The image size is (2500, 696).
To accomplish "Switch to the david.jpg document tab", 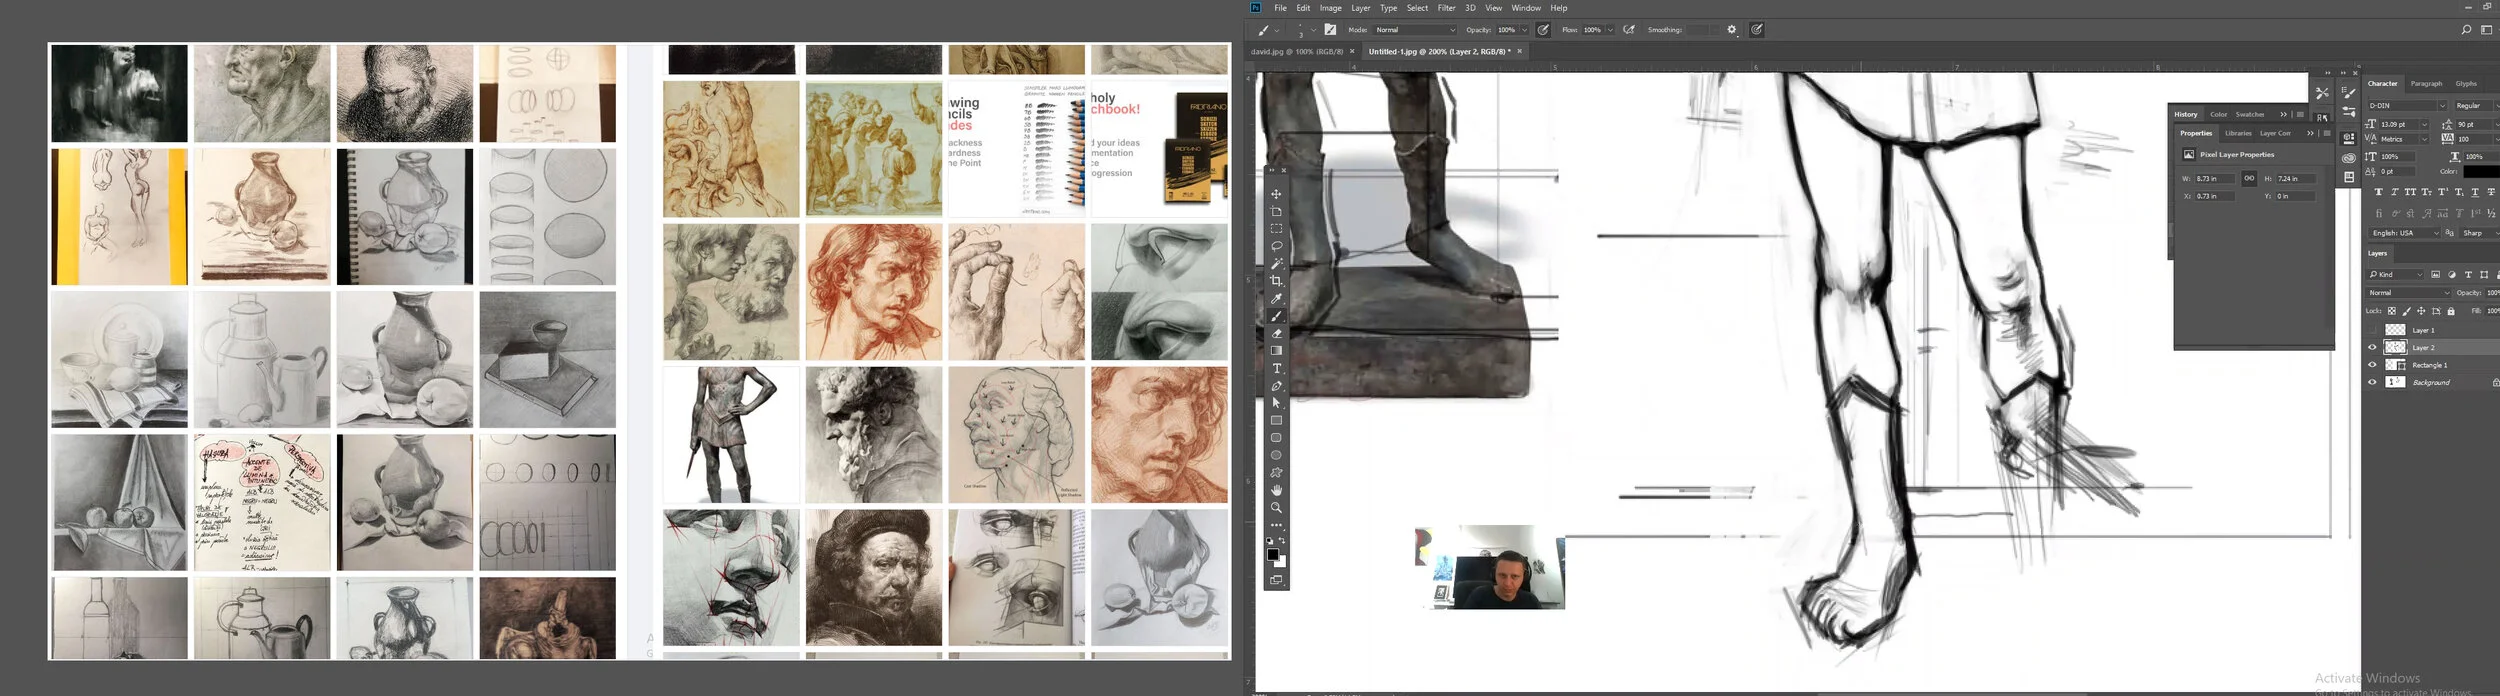I will (x=1296, y=52).
